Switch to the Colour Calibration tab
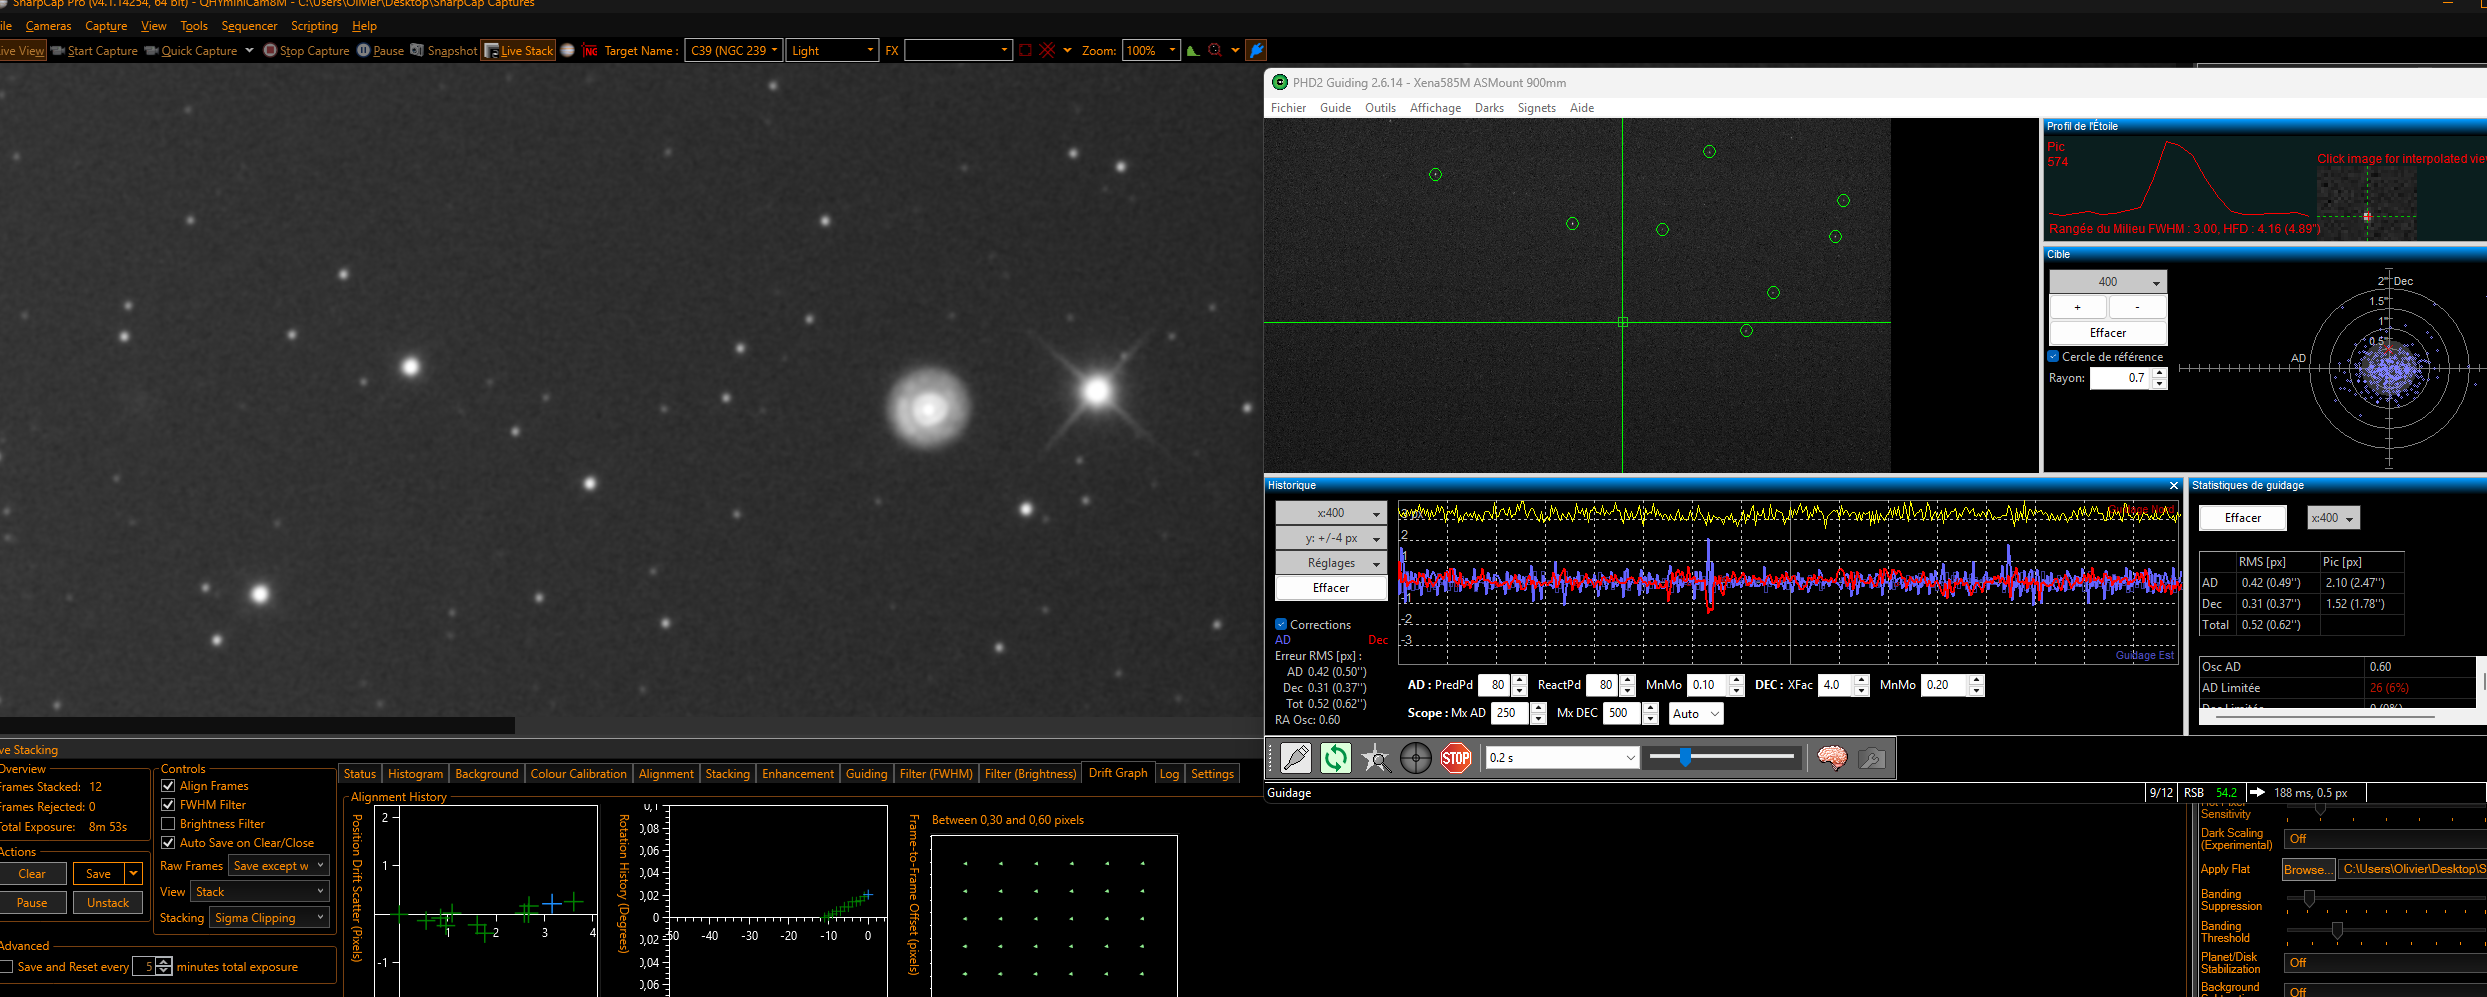Screen dimensions: 2487x997 (578, 774)
